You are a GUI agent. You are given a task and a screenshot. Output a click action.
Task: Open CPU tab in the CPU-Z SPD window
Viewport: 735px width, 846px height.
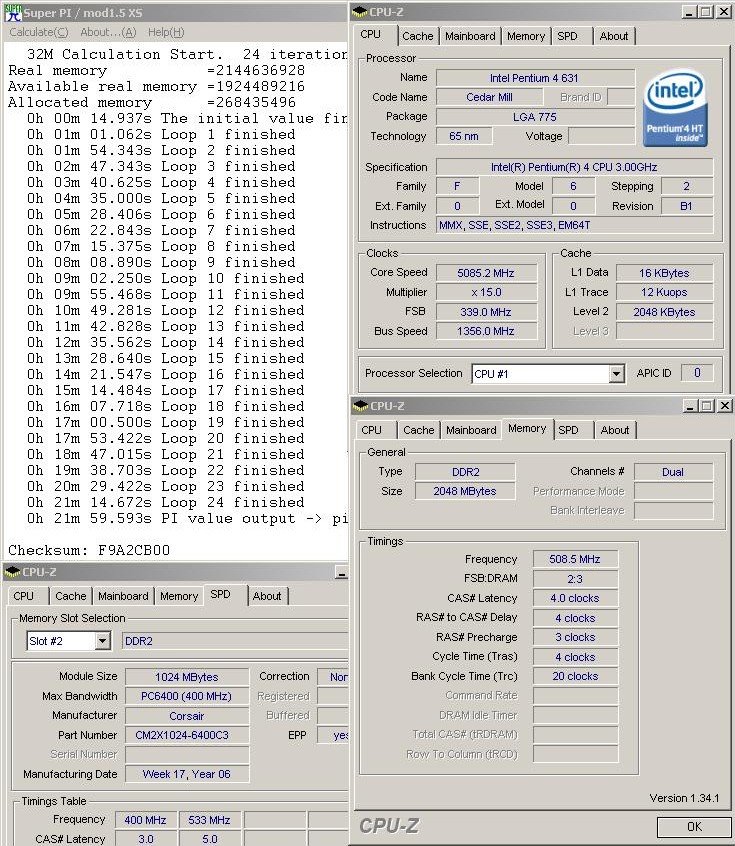click(24, 596)
